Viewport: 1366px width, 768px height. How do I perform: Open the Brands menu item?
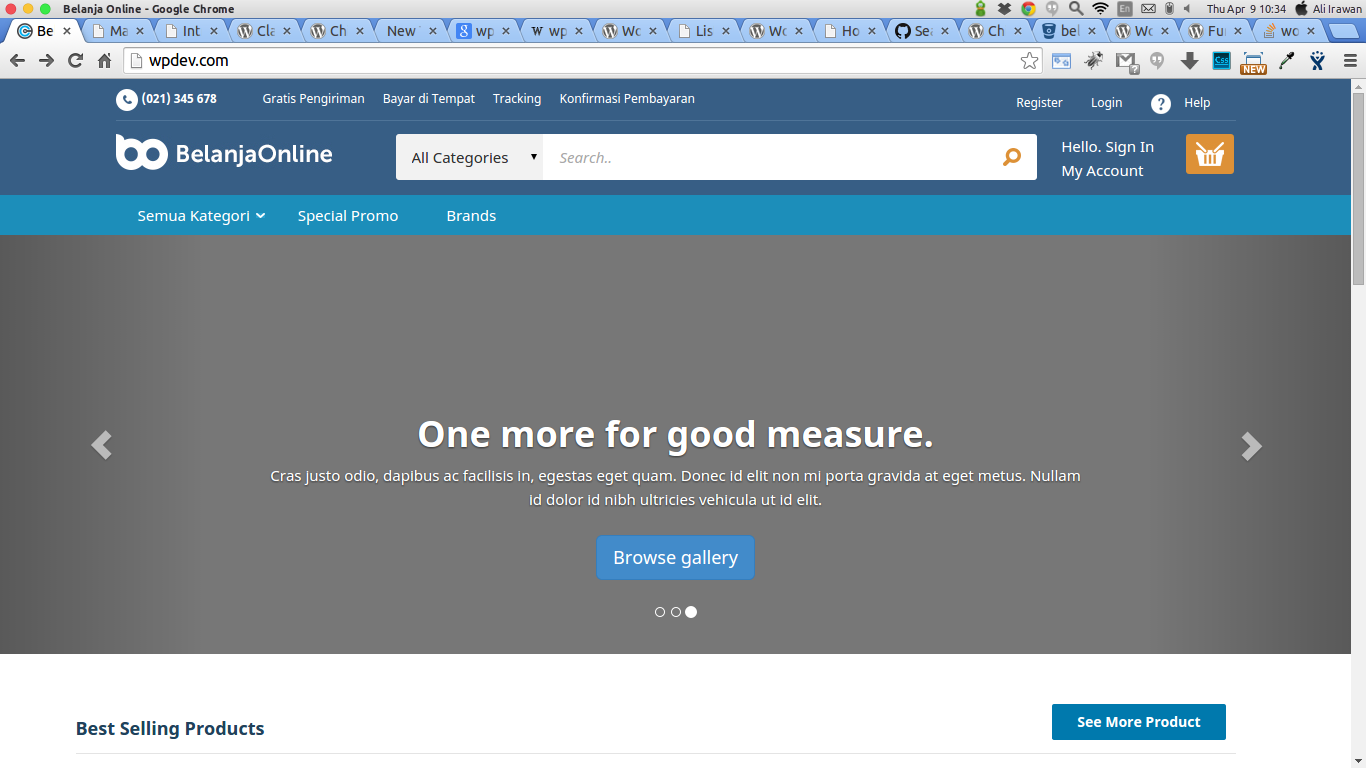click(471, 216)
